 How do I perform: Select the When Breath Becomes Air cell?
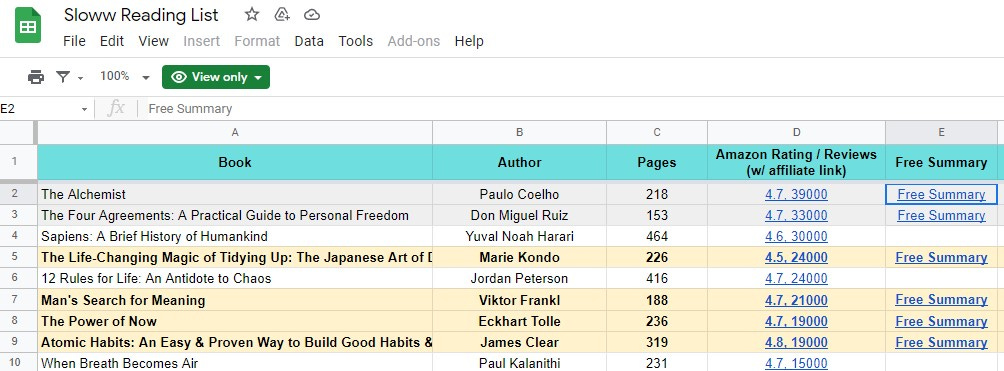click(235, 363)
